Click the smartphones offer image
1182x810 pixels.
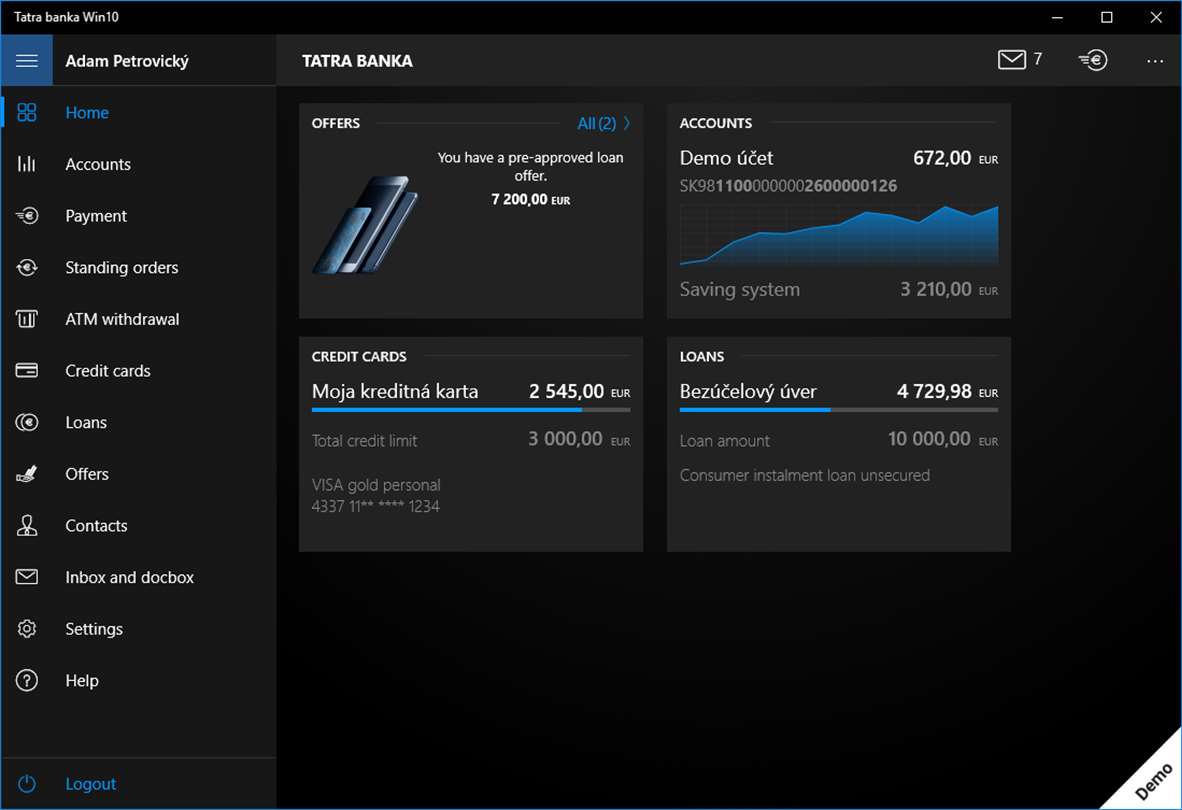[x=366, y=224]
